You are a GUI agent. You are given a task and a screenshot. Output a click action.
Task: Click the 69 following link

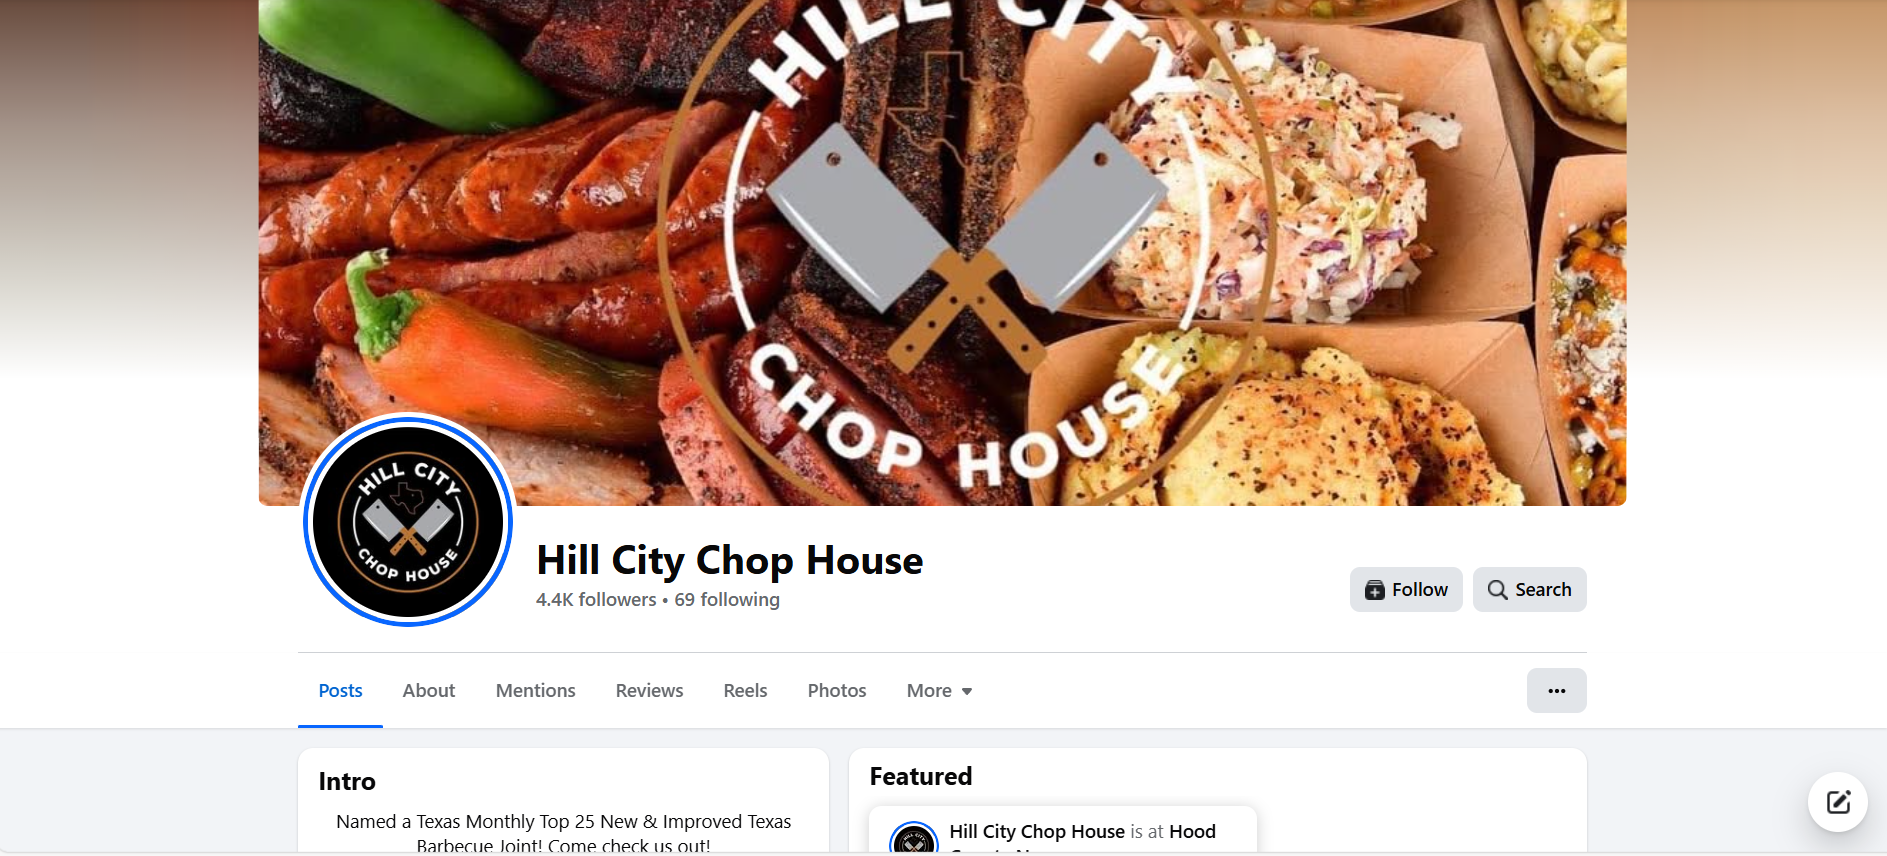pos(727,600)
